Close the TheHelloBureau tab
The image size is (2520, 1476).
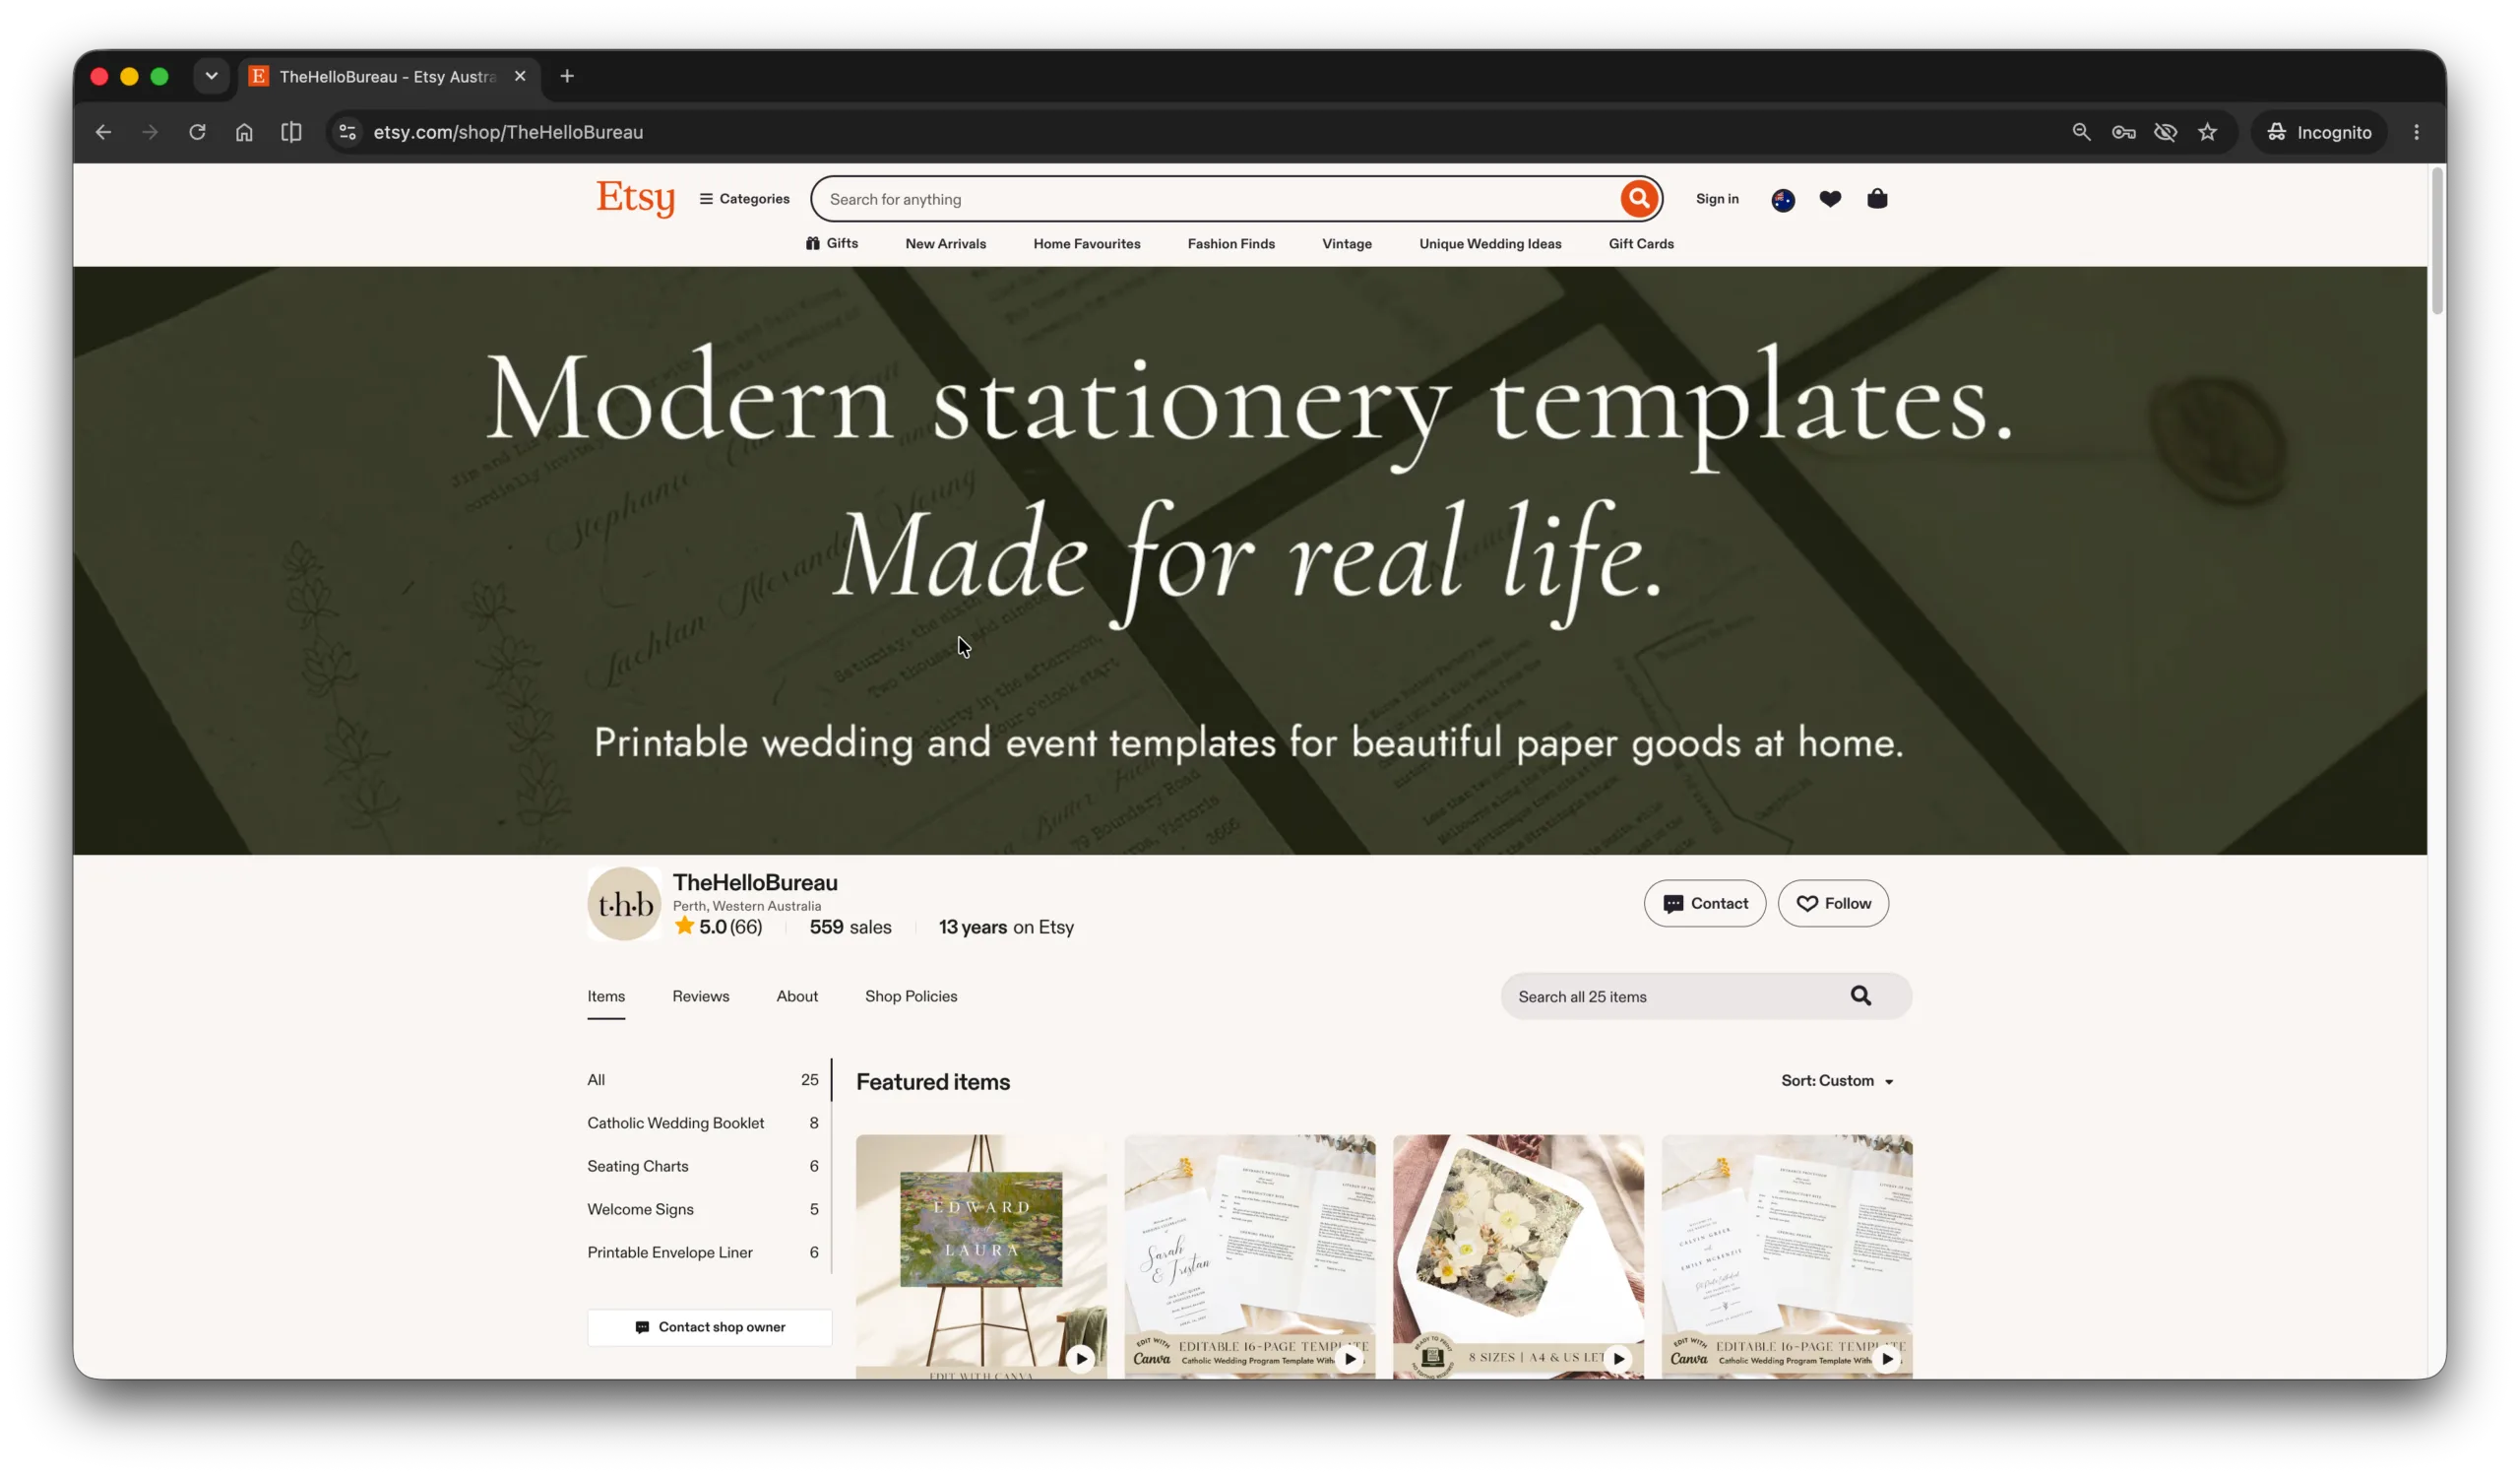(x=520, y=76)
